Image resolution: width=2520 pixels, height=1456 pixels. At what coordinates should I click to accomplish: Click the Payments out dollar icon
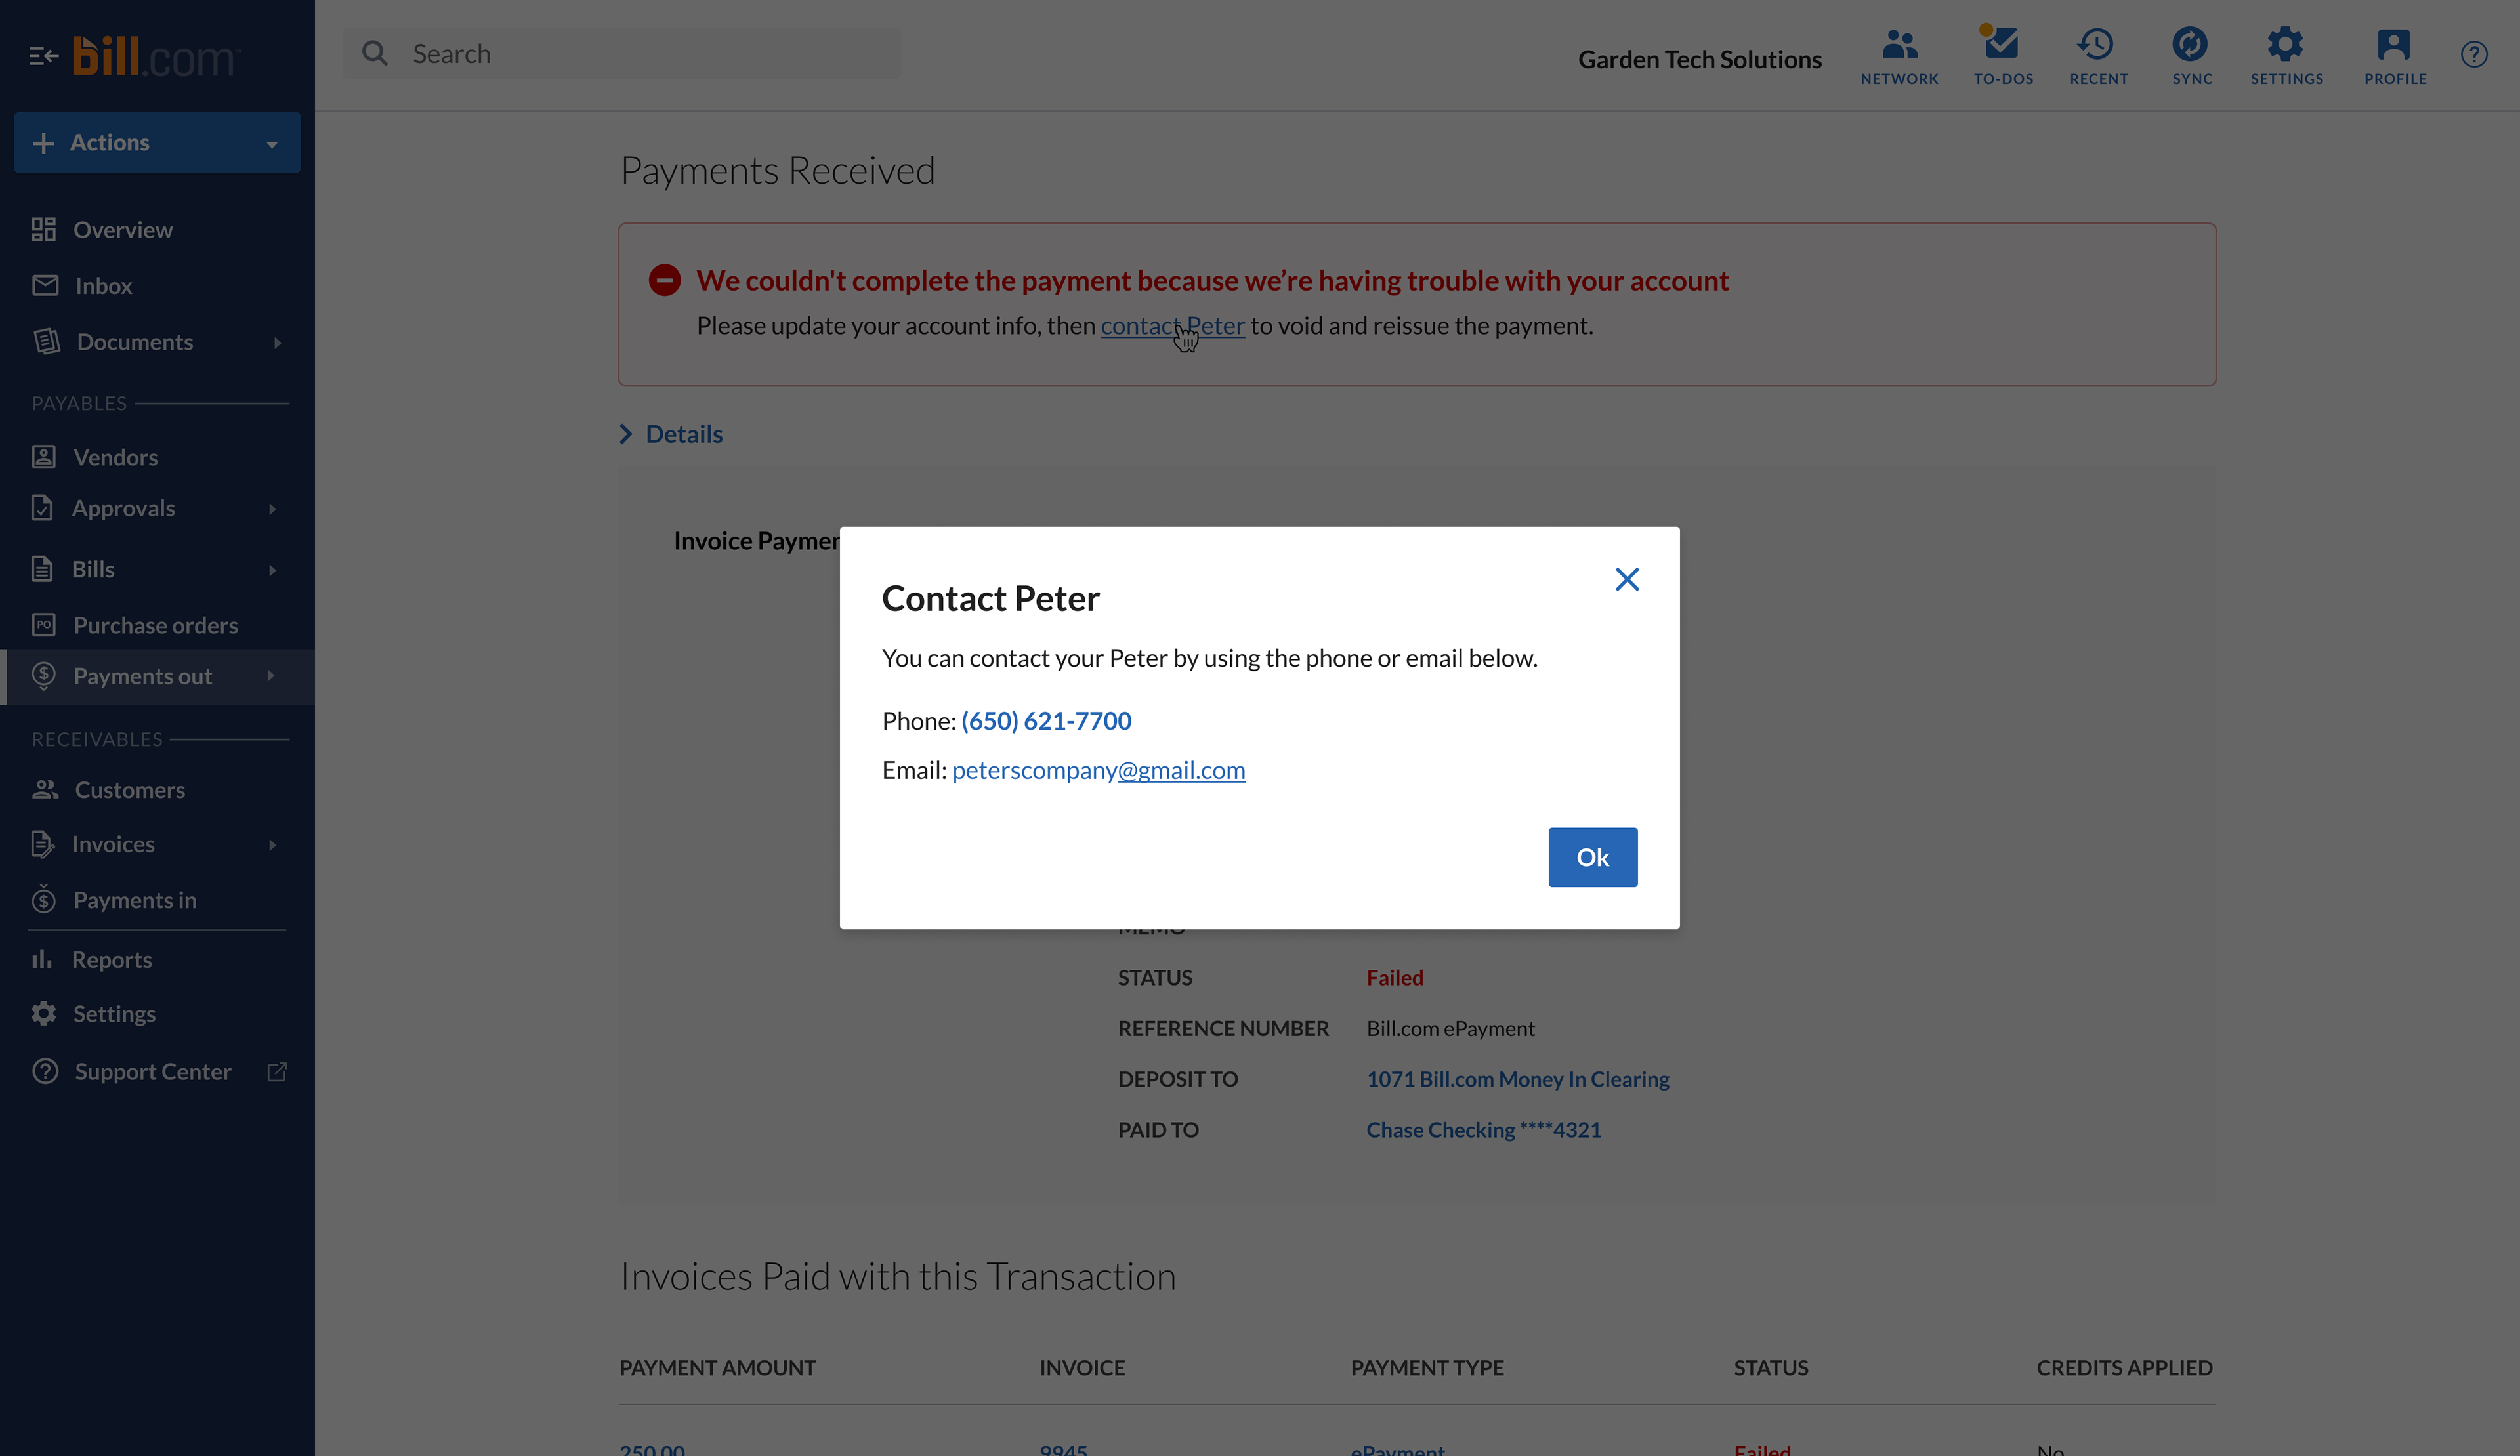(43, 676)
